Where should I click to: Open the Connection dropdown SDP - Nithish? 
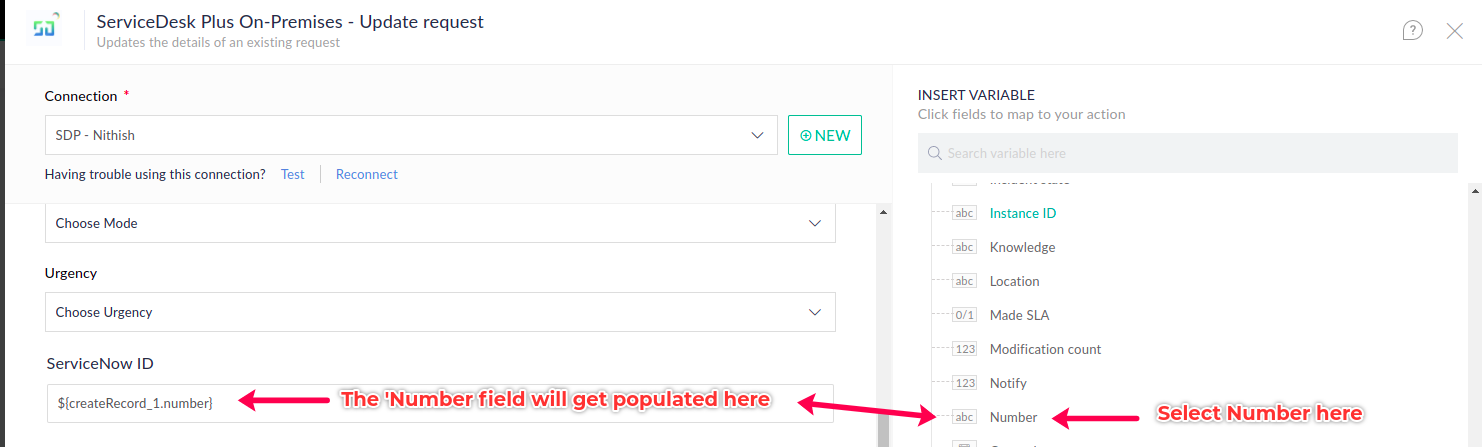(411, 135)
